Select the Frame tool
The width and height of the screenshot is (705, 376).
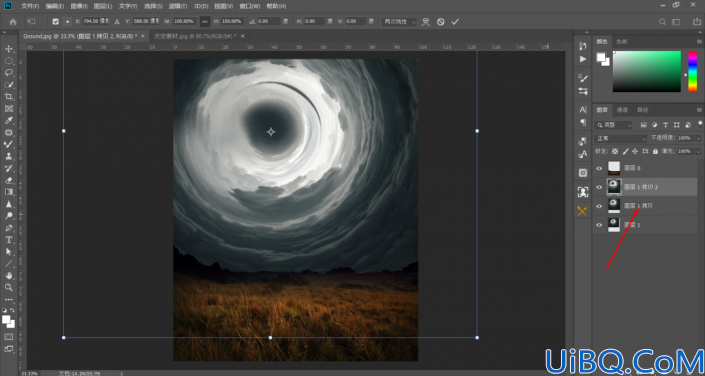pyautogui.click(x=9, y=108)
